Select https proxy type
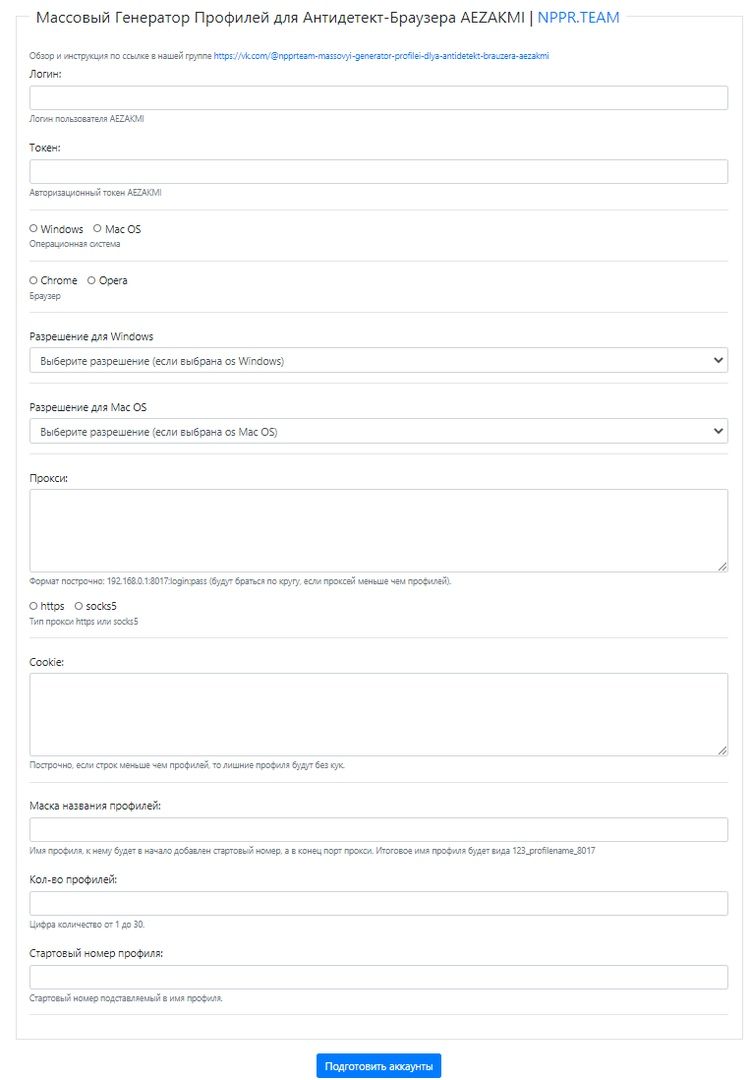The width and height of the screenshot is (750, 1080). [33, 606]
